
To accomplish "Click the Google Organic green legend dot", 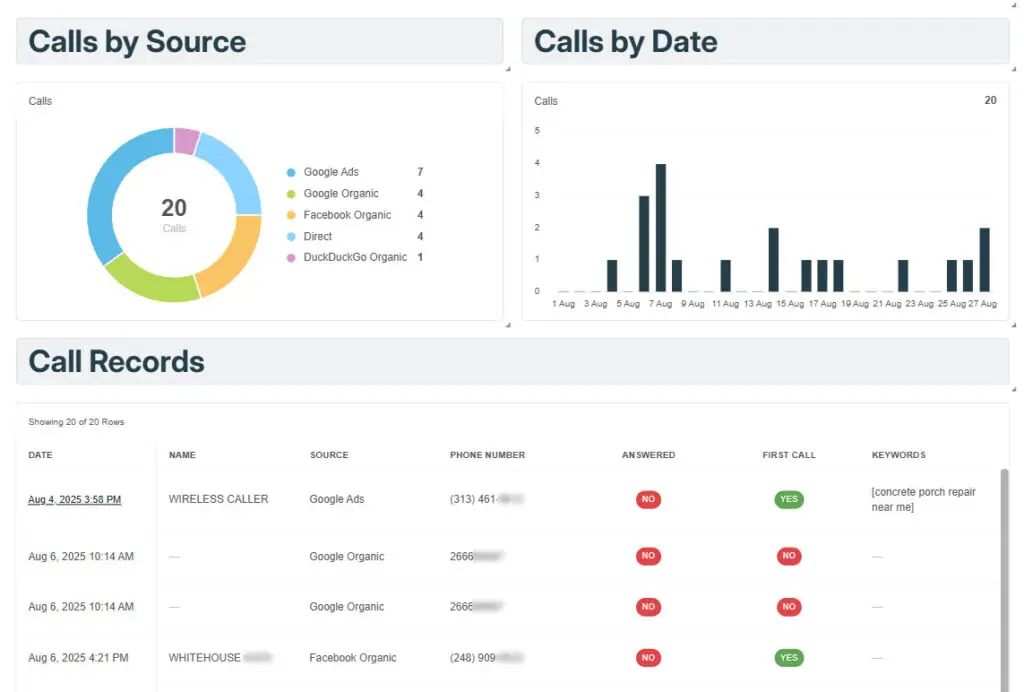I will [291, 194].
